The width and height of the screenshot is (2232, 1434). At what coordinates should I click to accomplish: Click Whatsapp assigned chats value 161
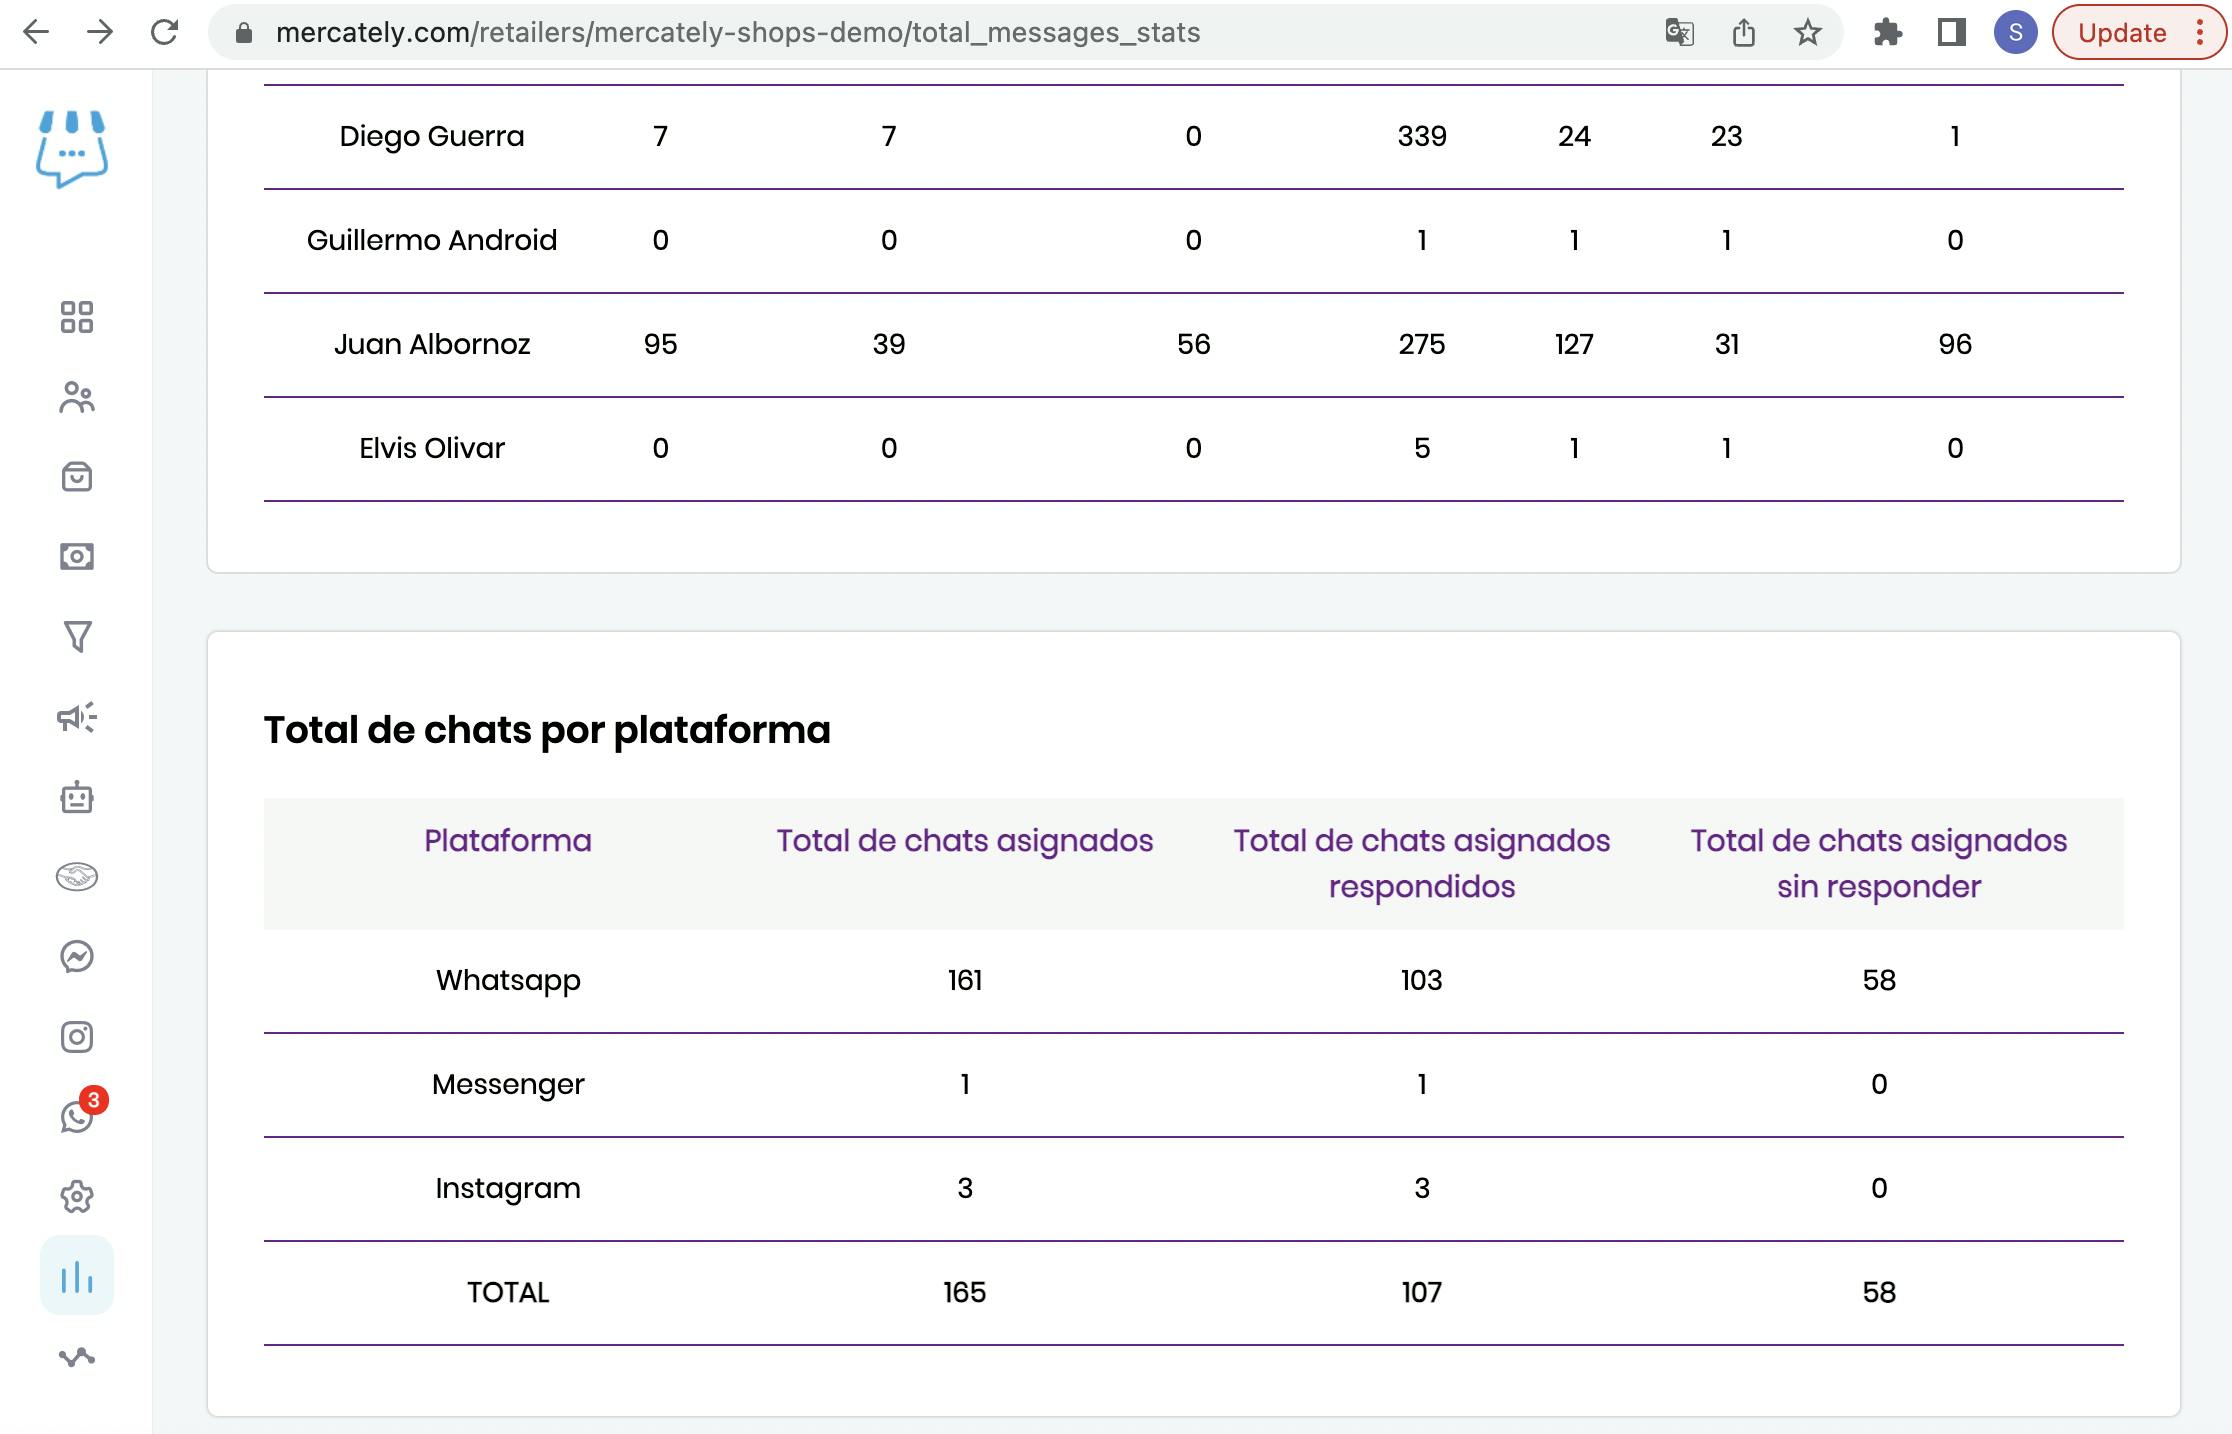pyautogui.click(x=965, y=980)
